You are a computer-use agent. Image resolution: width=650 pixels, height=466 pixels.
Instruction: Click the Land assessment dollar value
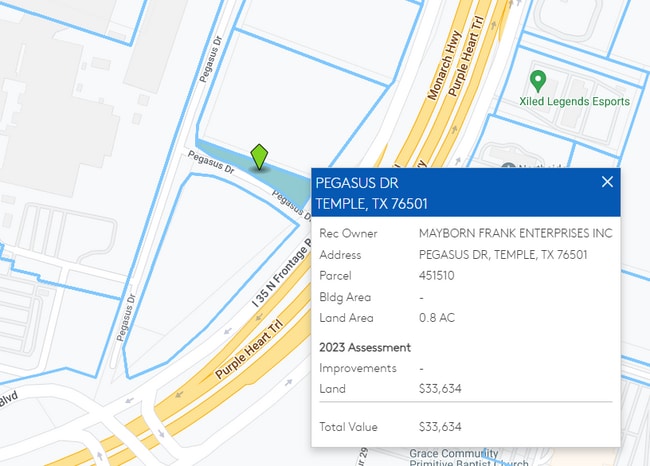(440, 388)
